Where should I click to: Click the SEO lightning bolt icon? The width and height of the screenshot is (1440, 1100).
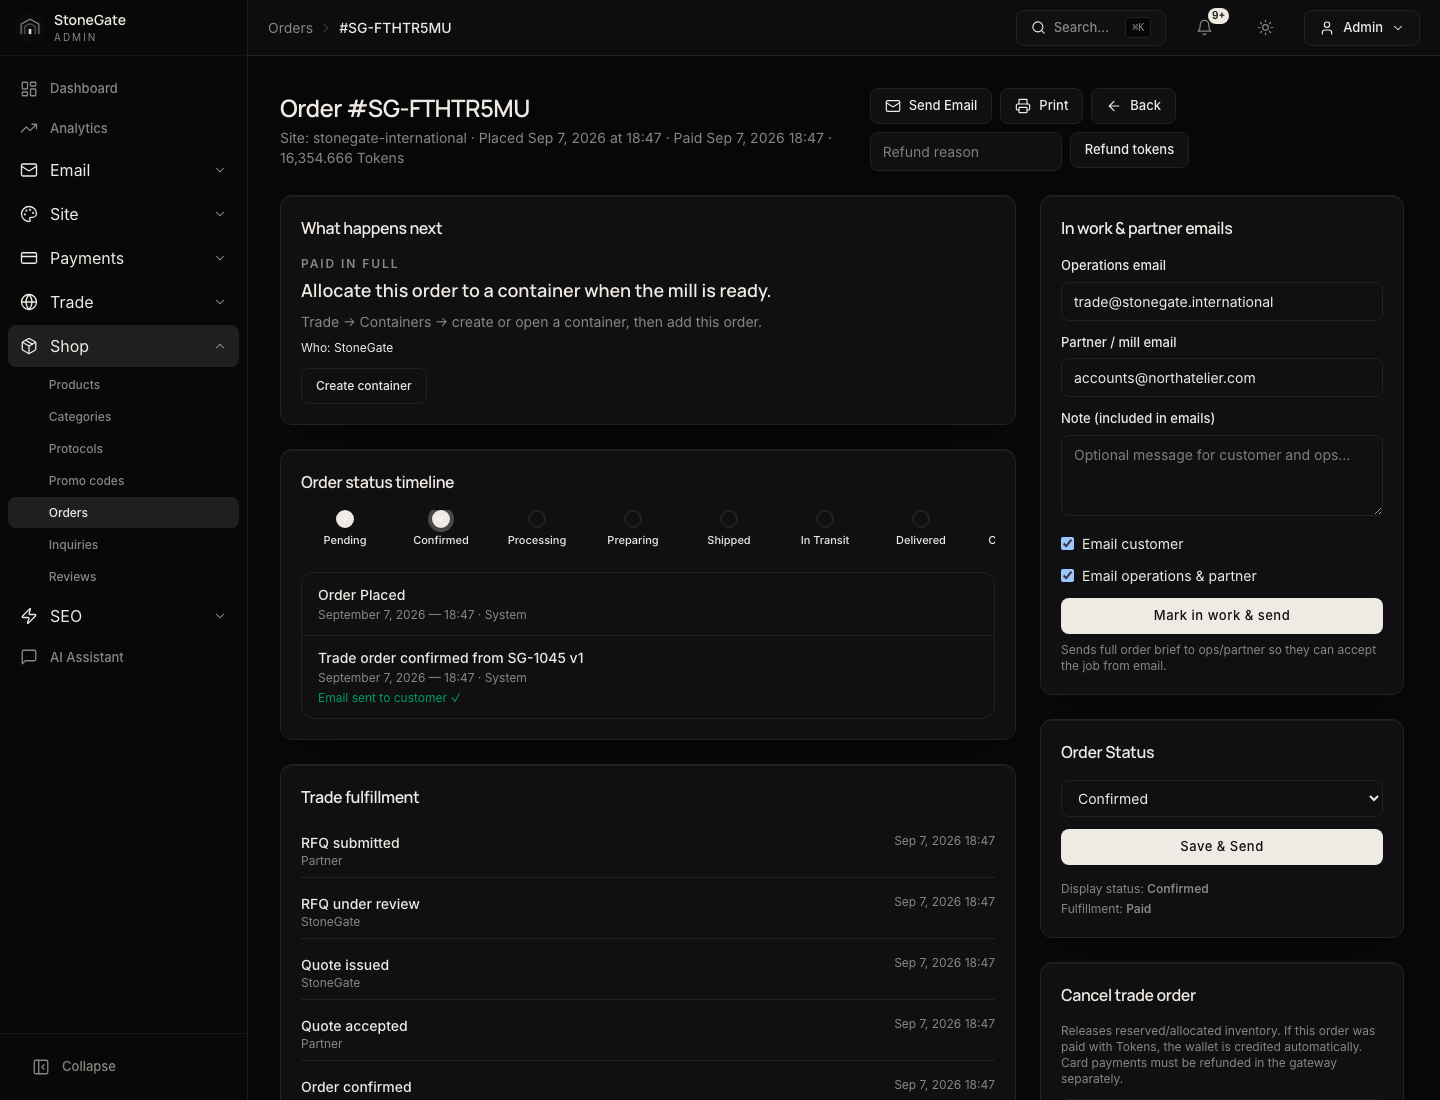tap(29, 616)
